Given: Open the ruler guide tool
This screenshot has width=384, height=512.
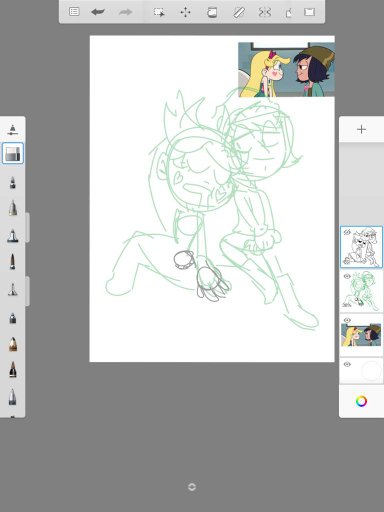Looking at the screenshot, I should (239, 12).
